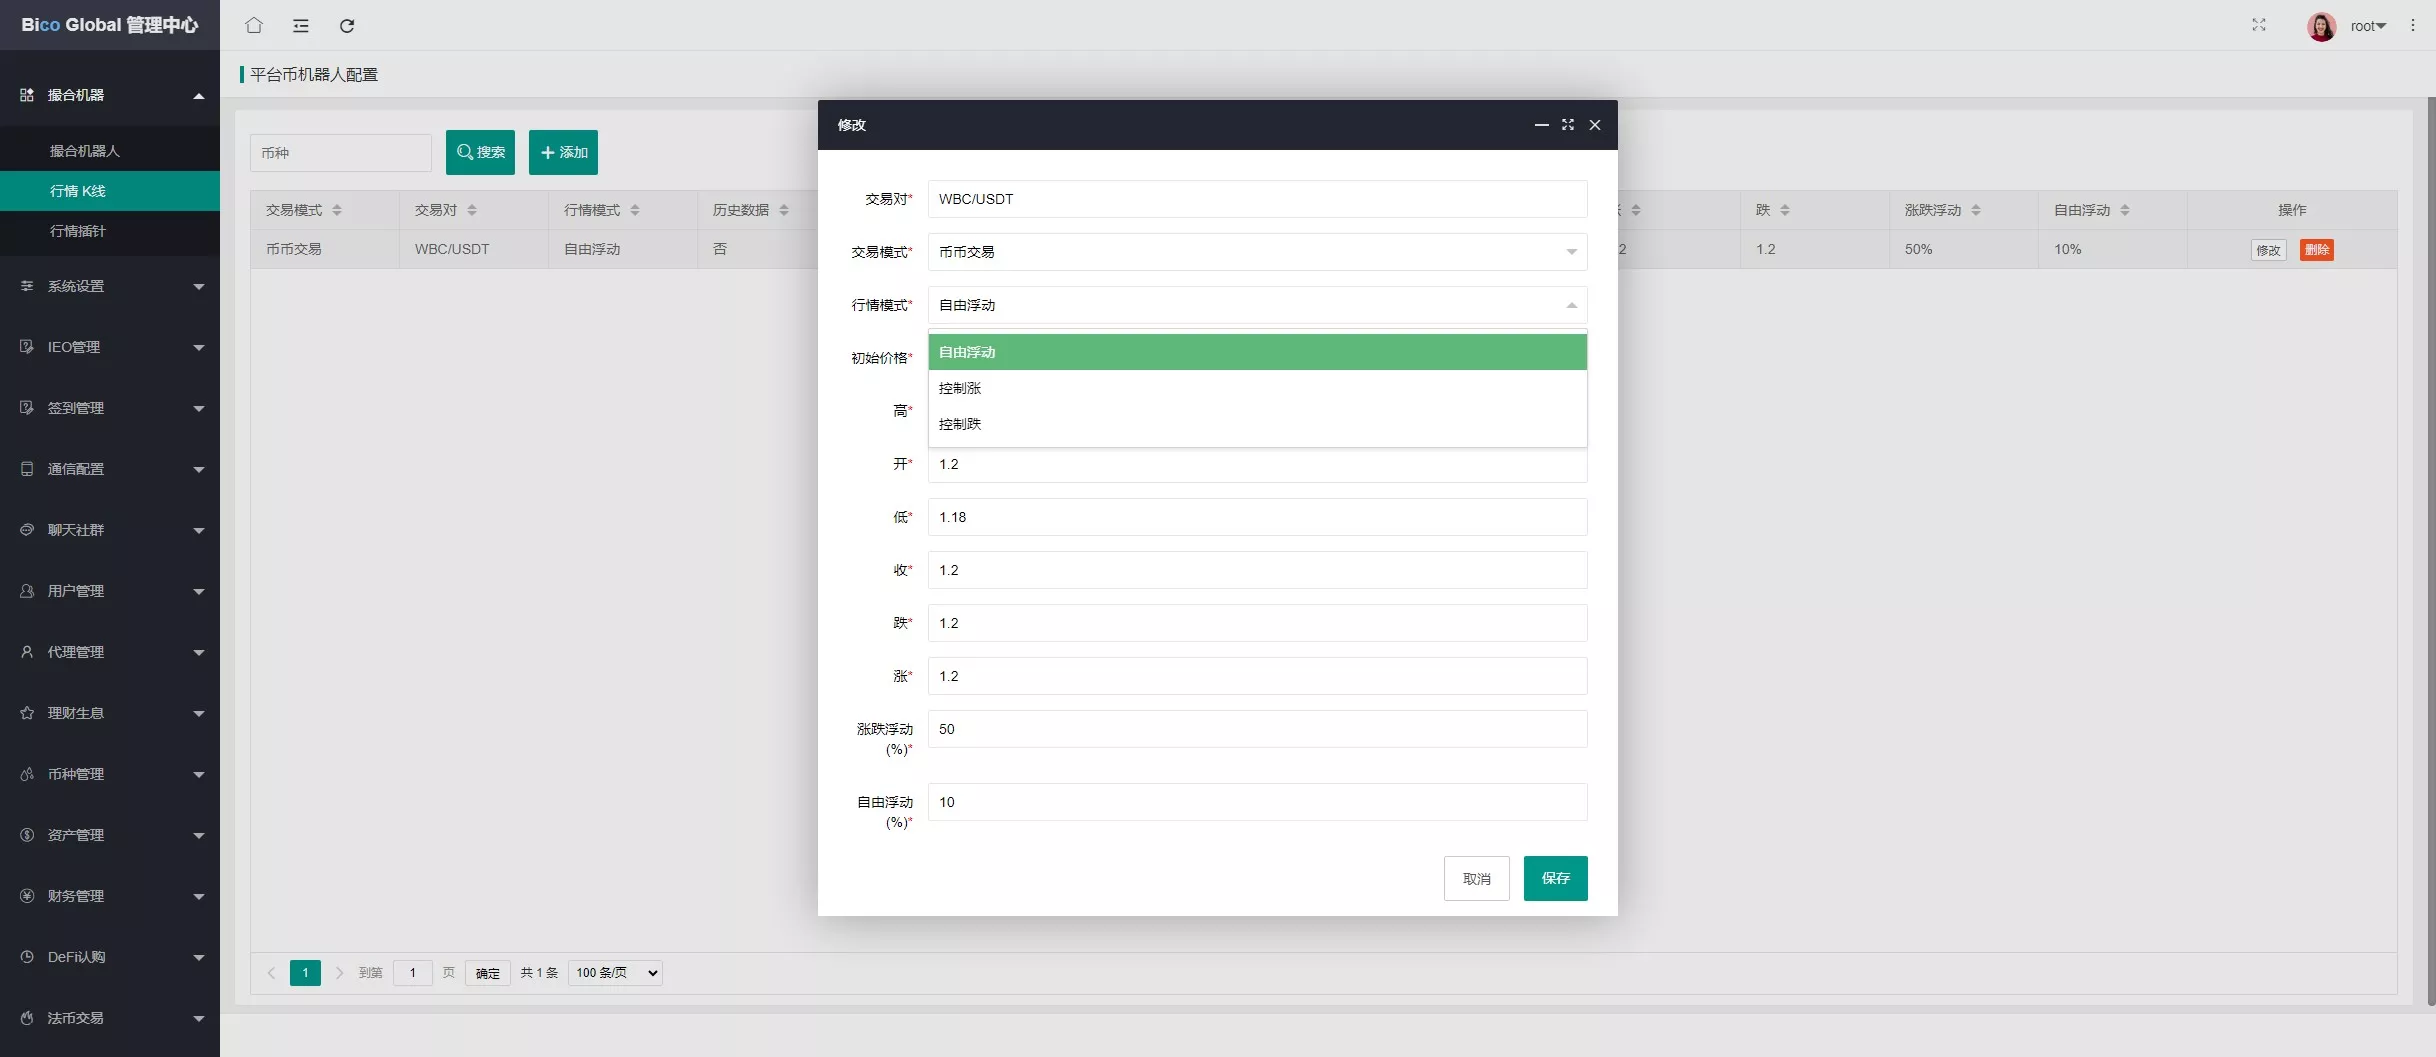Image resolution: width=2436 pixels, height=1057 pixels.
Task: Select 控制涨 option in dropdown list
Action: coord(1257,388)
